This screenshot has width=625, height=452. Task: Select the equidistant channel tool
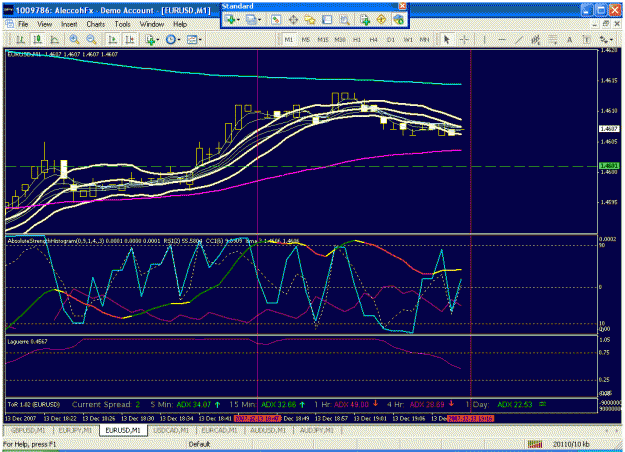(x=535, y=39)
